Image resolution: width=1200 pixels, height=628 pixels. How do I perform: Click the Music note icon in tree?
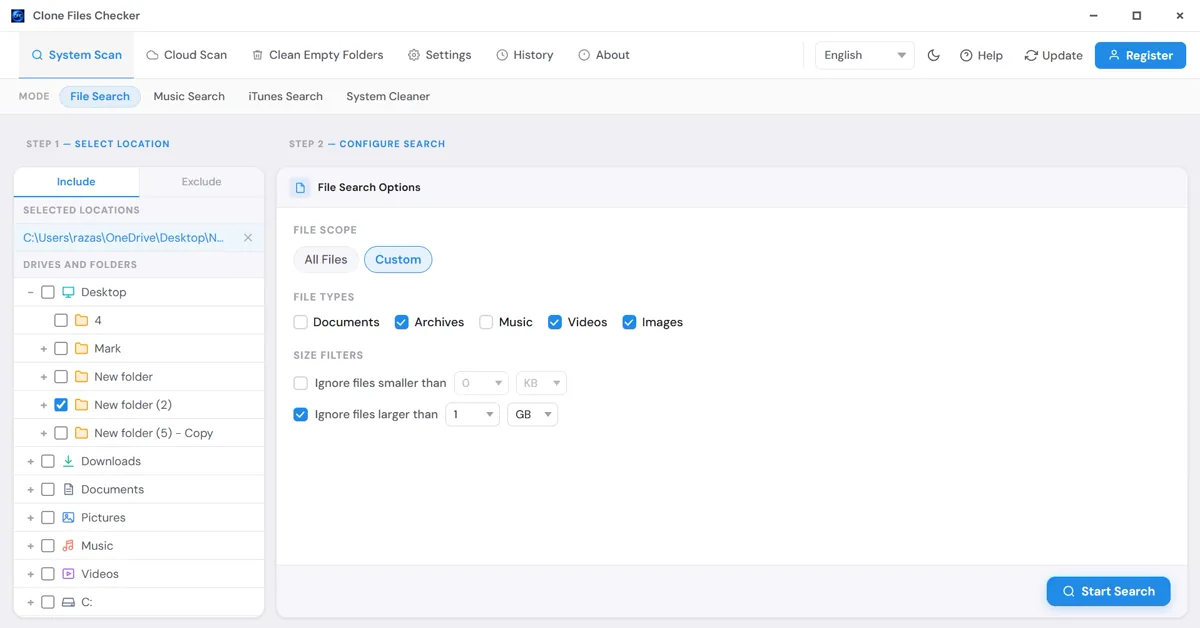(68, 546)
